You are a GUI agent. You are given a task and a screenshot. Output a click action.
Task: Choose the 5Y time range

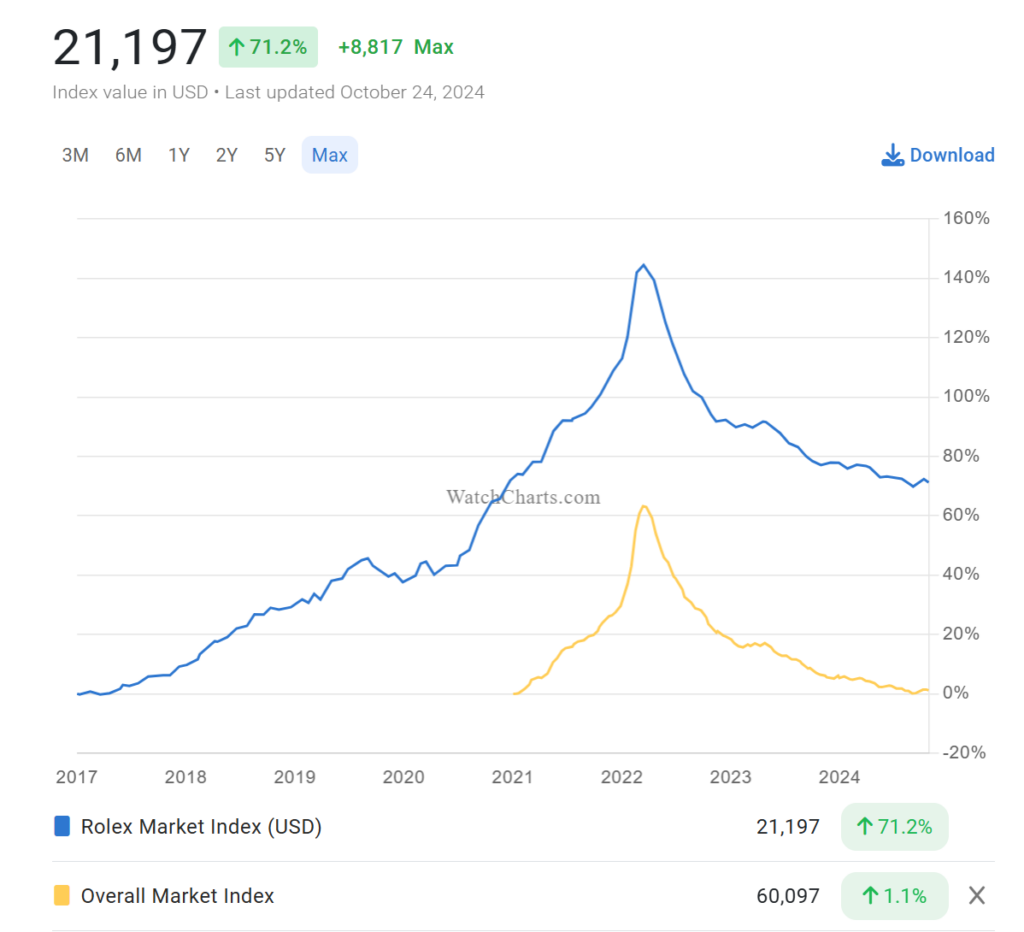click(274, 155)
